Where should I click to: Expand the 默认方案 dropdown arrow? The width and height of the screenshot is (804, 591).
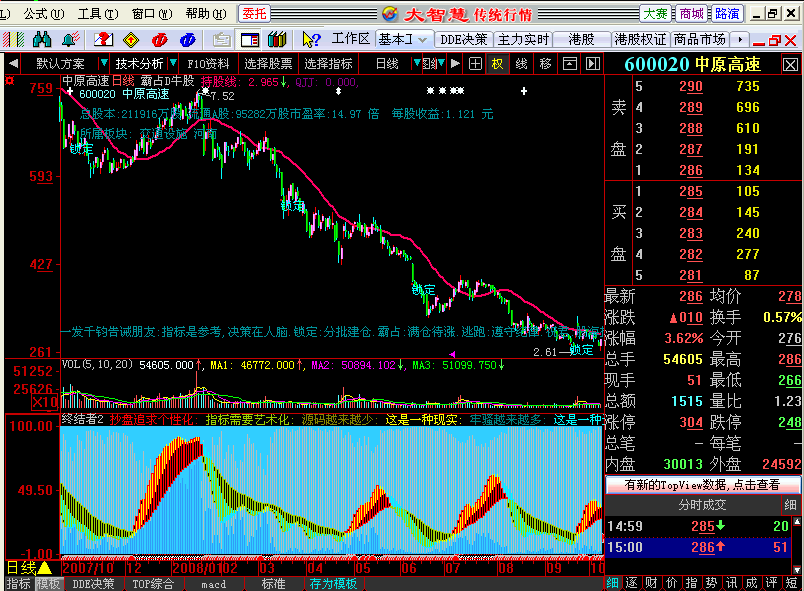[104, 64]
